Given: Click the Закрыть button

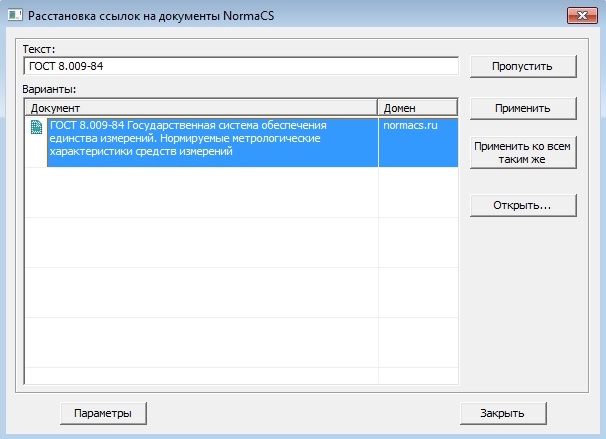Looking at the screenshot, I should pos(503,413).
